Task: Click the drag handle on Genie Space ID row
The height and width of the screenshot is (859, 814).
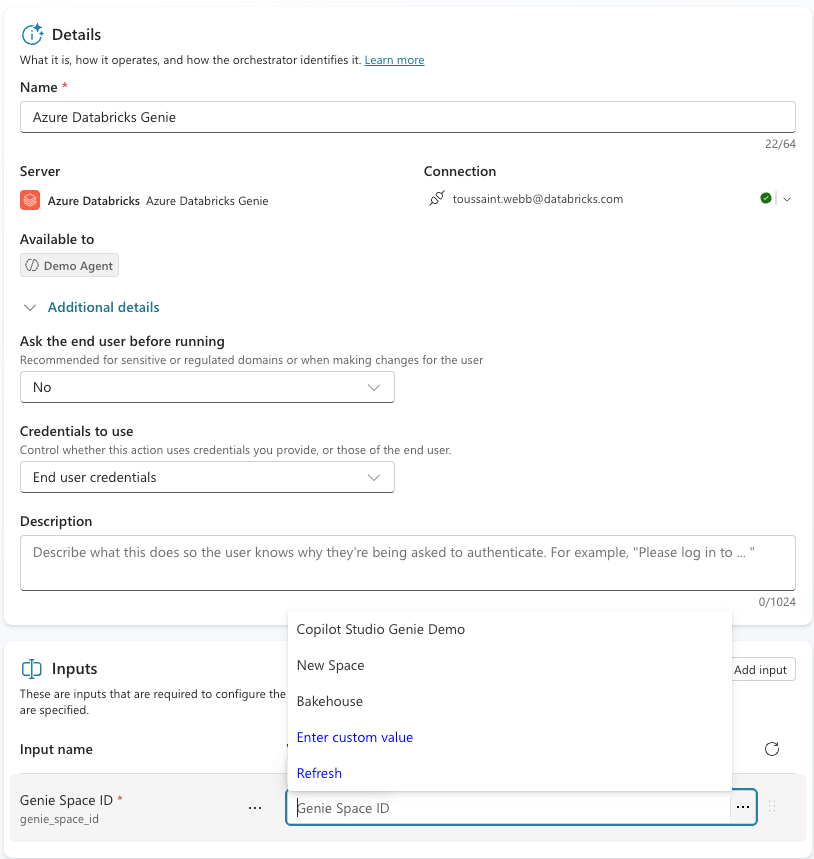Action: coord(772,807)
